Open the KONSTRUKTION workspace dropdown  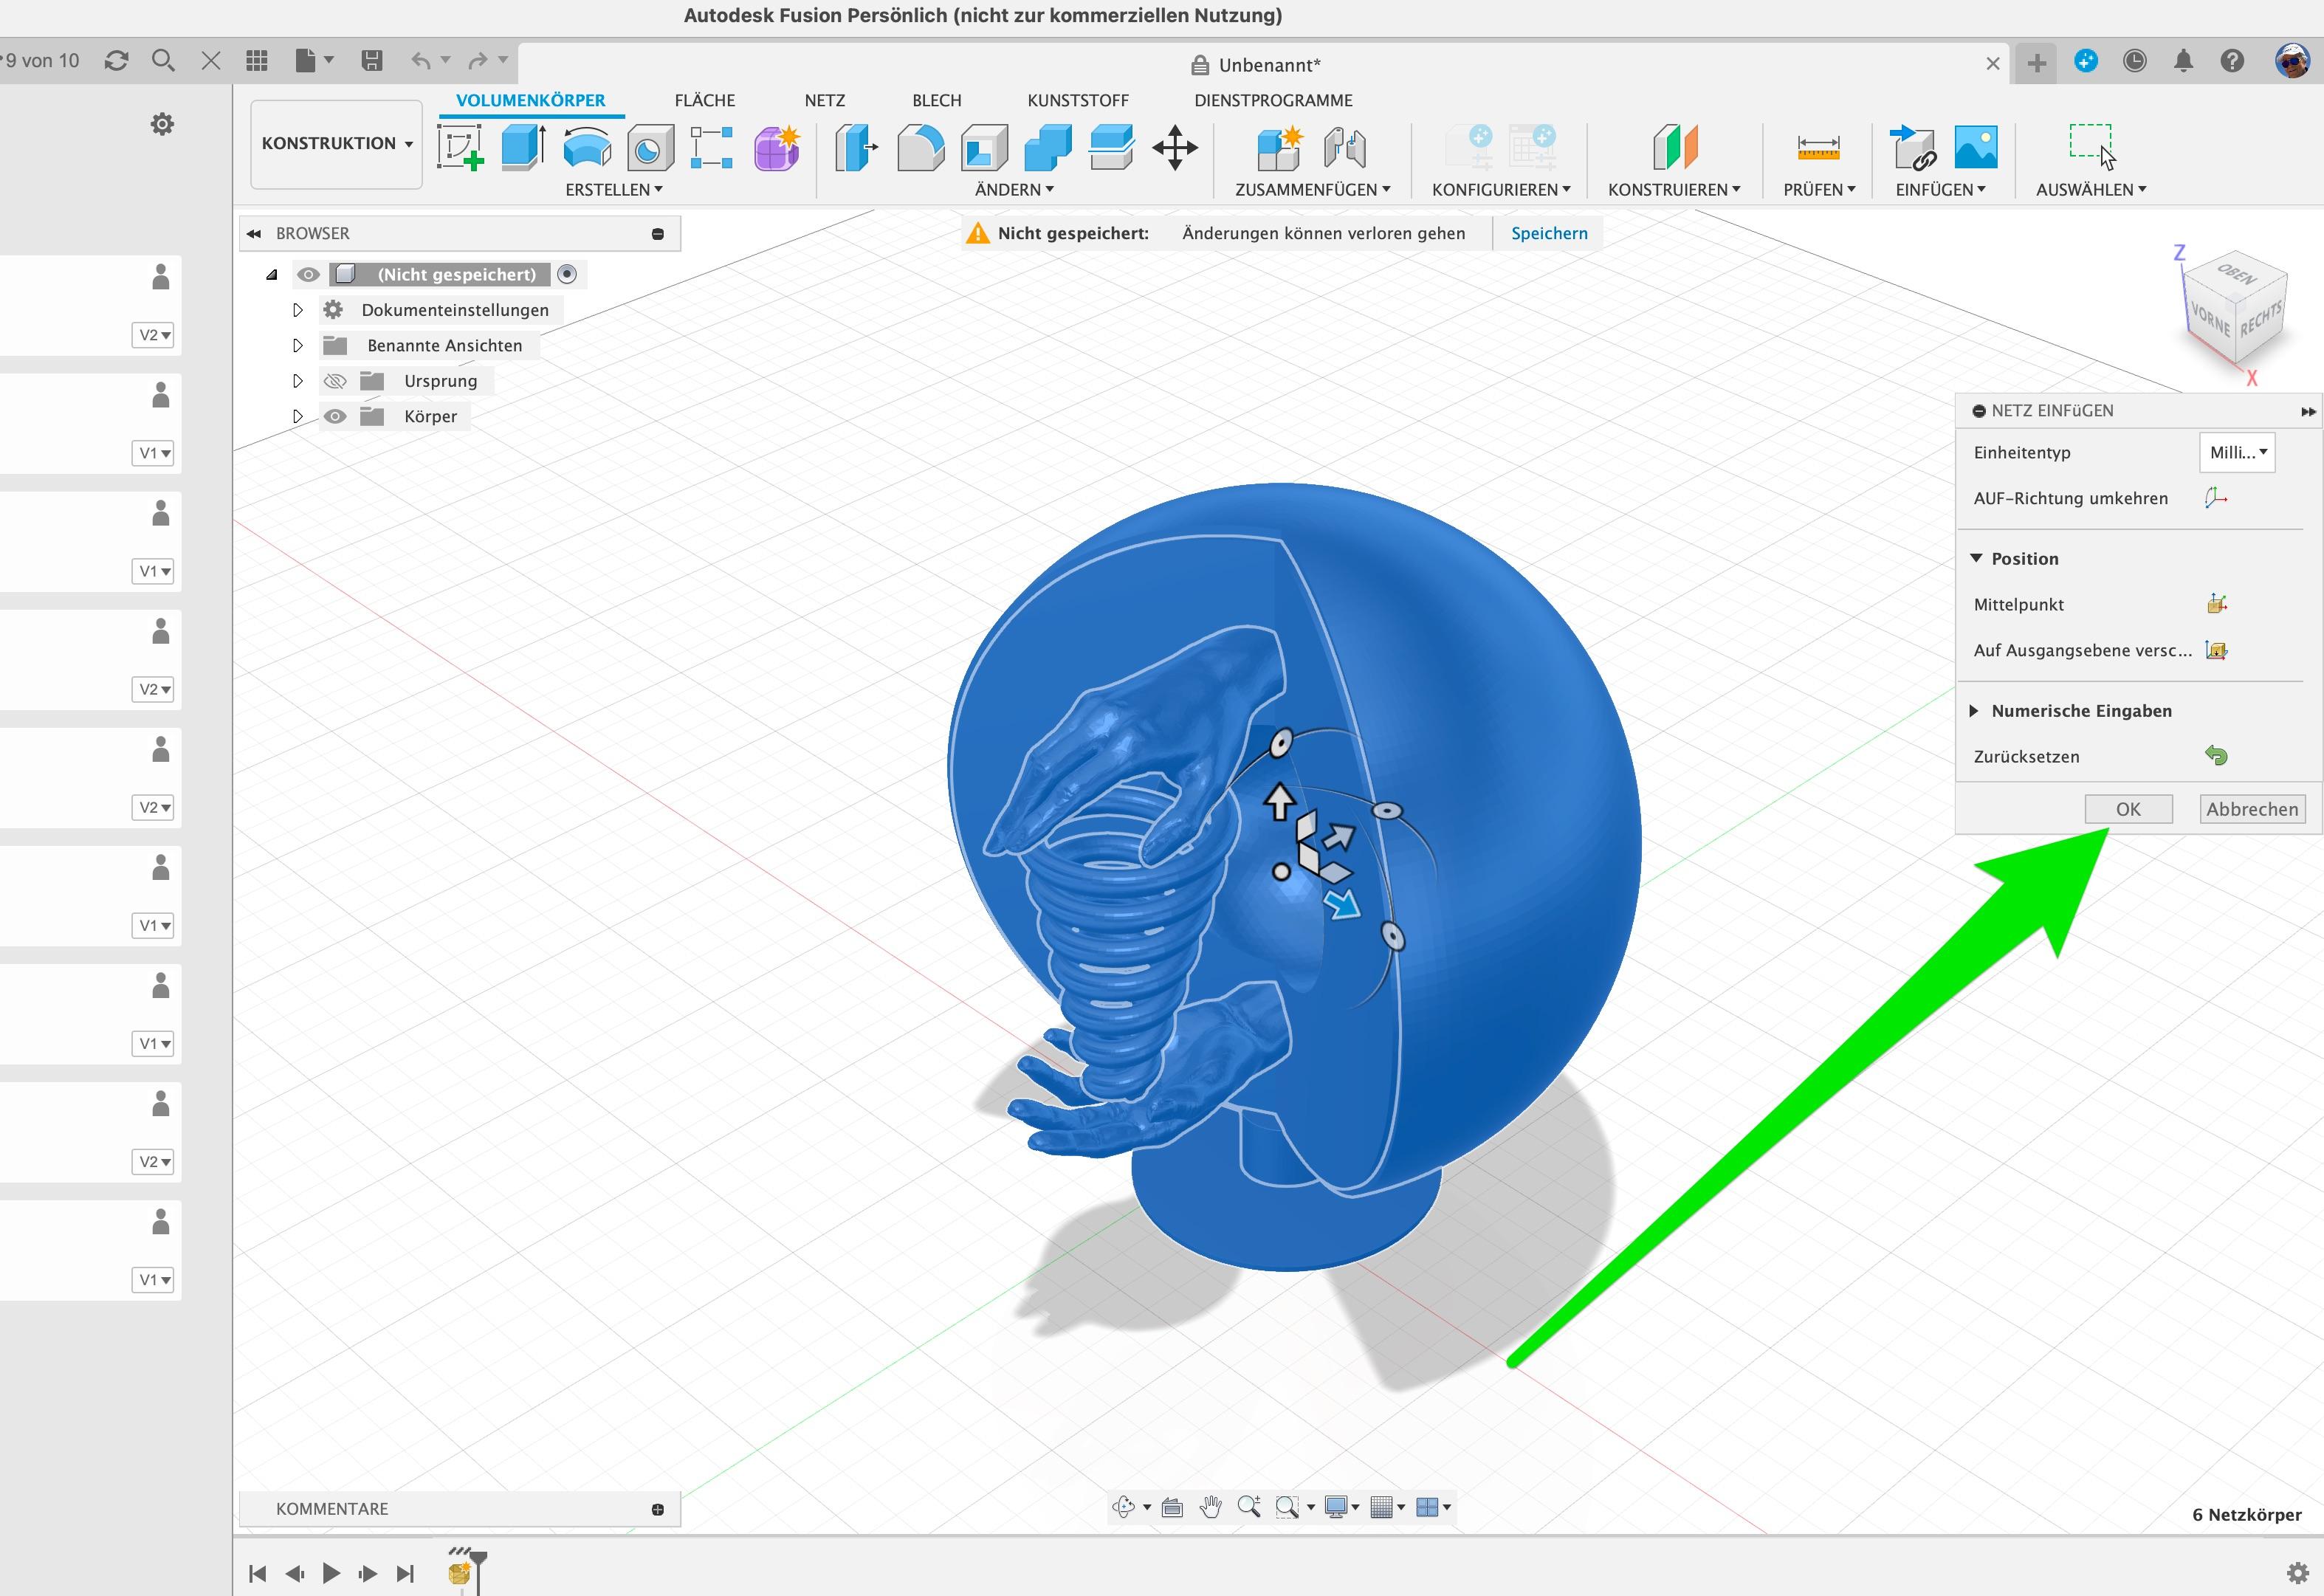point(336,144)
